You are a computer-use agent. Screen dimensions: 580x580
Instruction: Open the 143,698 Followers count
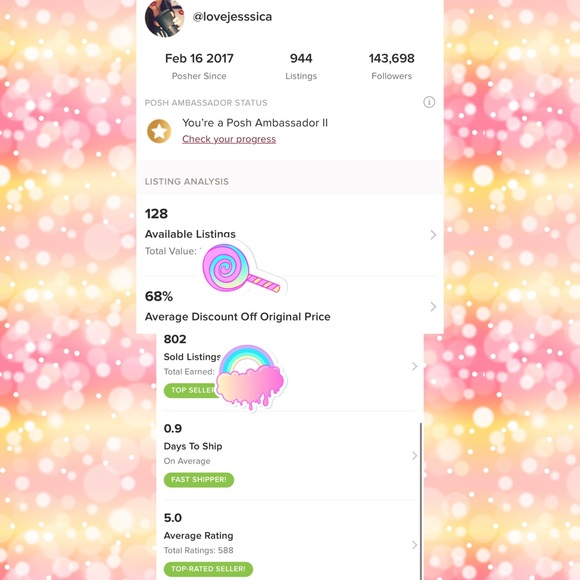point(392,67)
